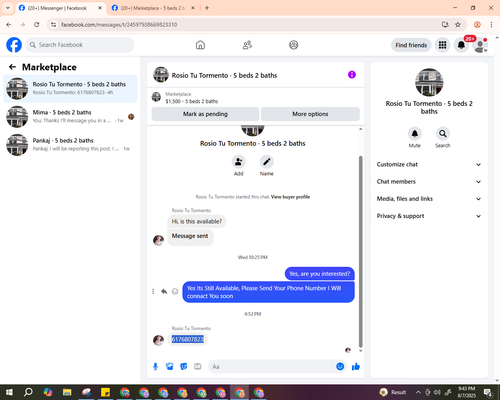Screen dimensions: 500x400
Task: Click the choose sticker icon
Action: 184,367
